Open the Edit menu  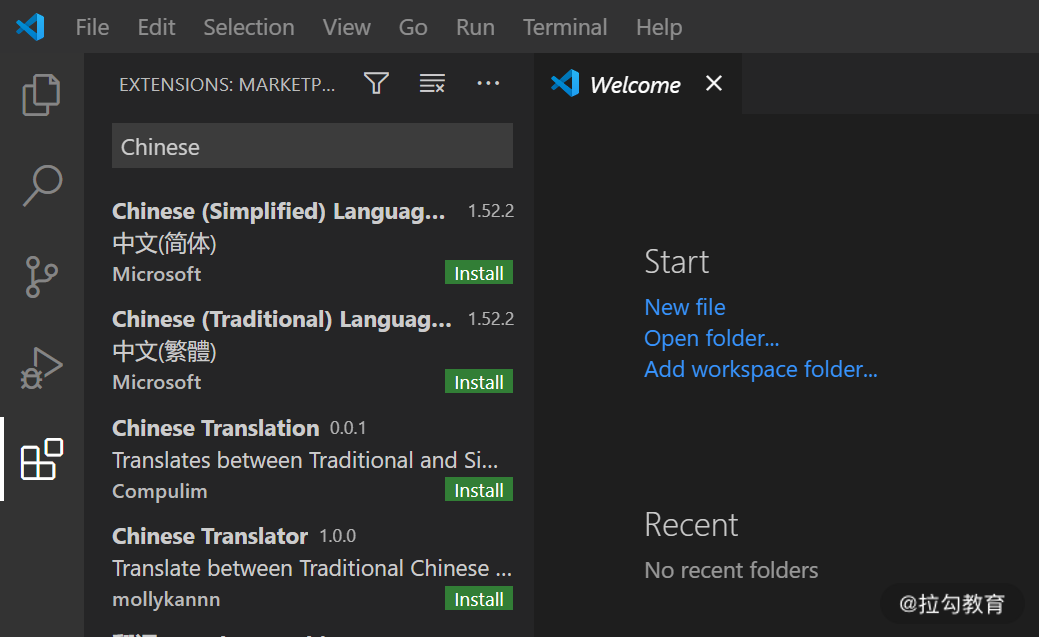(x=156, y=27)
